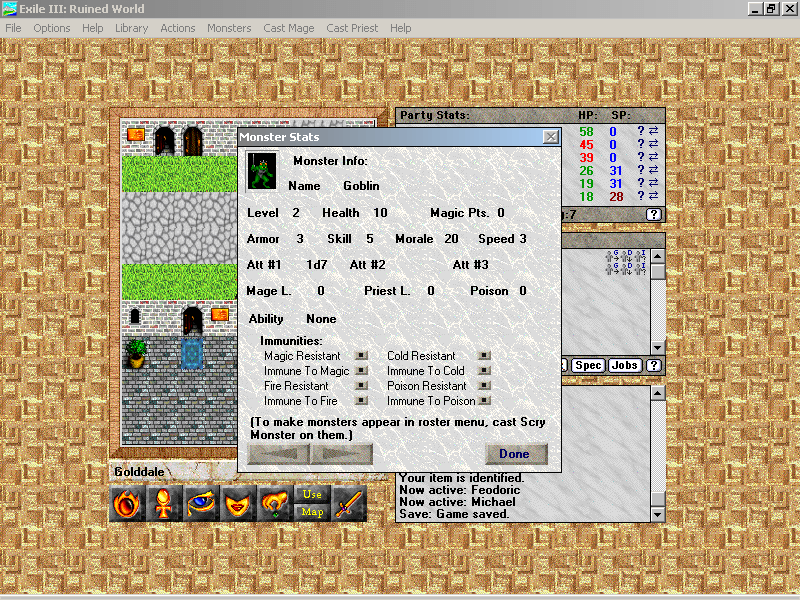Click the 'Now active: Feodoric' log line
The height and width of the screenshot is (600, 800).
460,490
